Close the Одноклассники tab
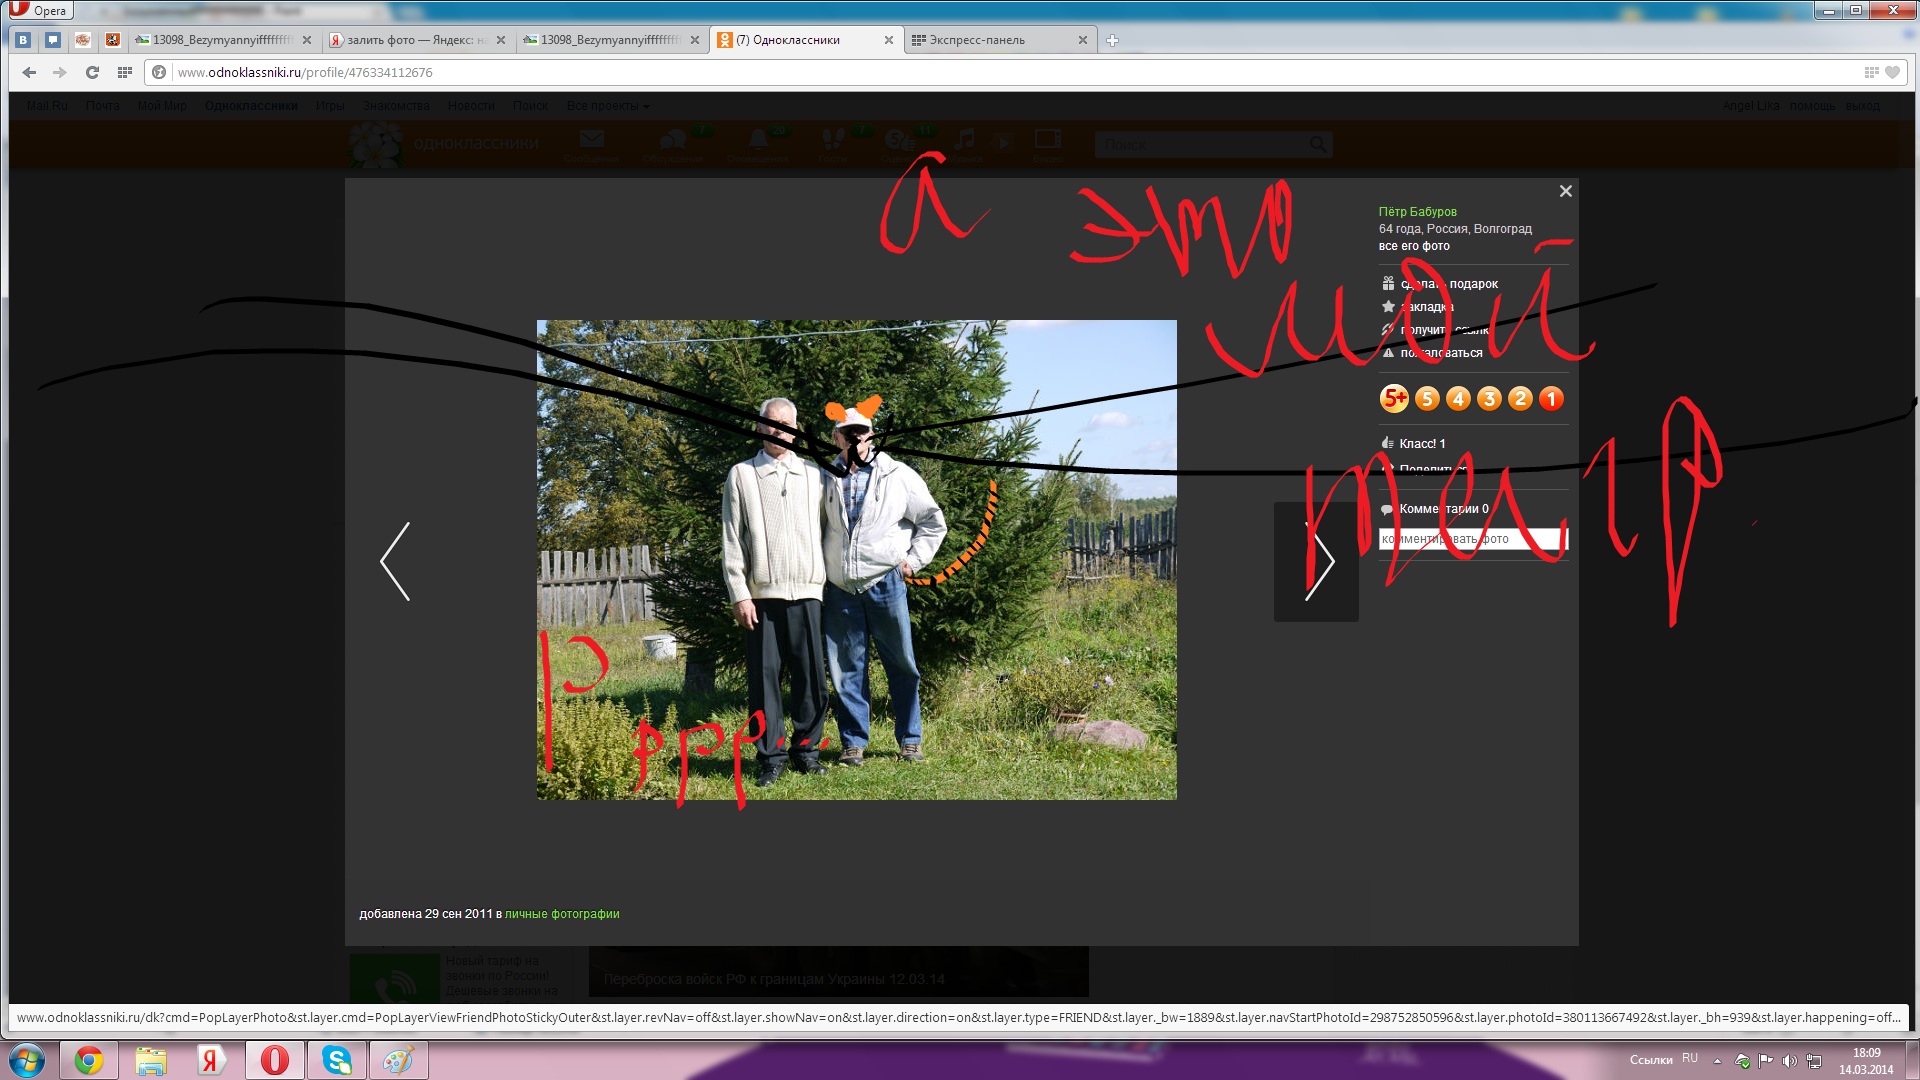This screenshot has width=1920, height=1080. pos(889,40)
